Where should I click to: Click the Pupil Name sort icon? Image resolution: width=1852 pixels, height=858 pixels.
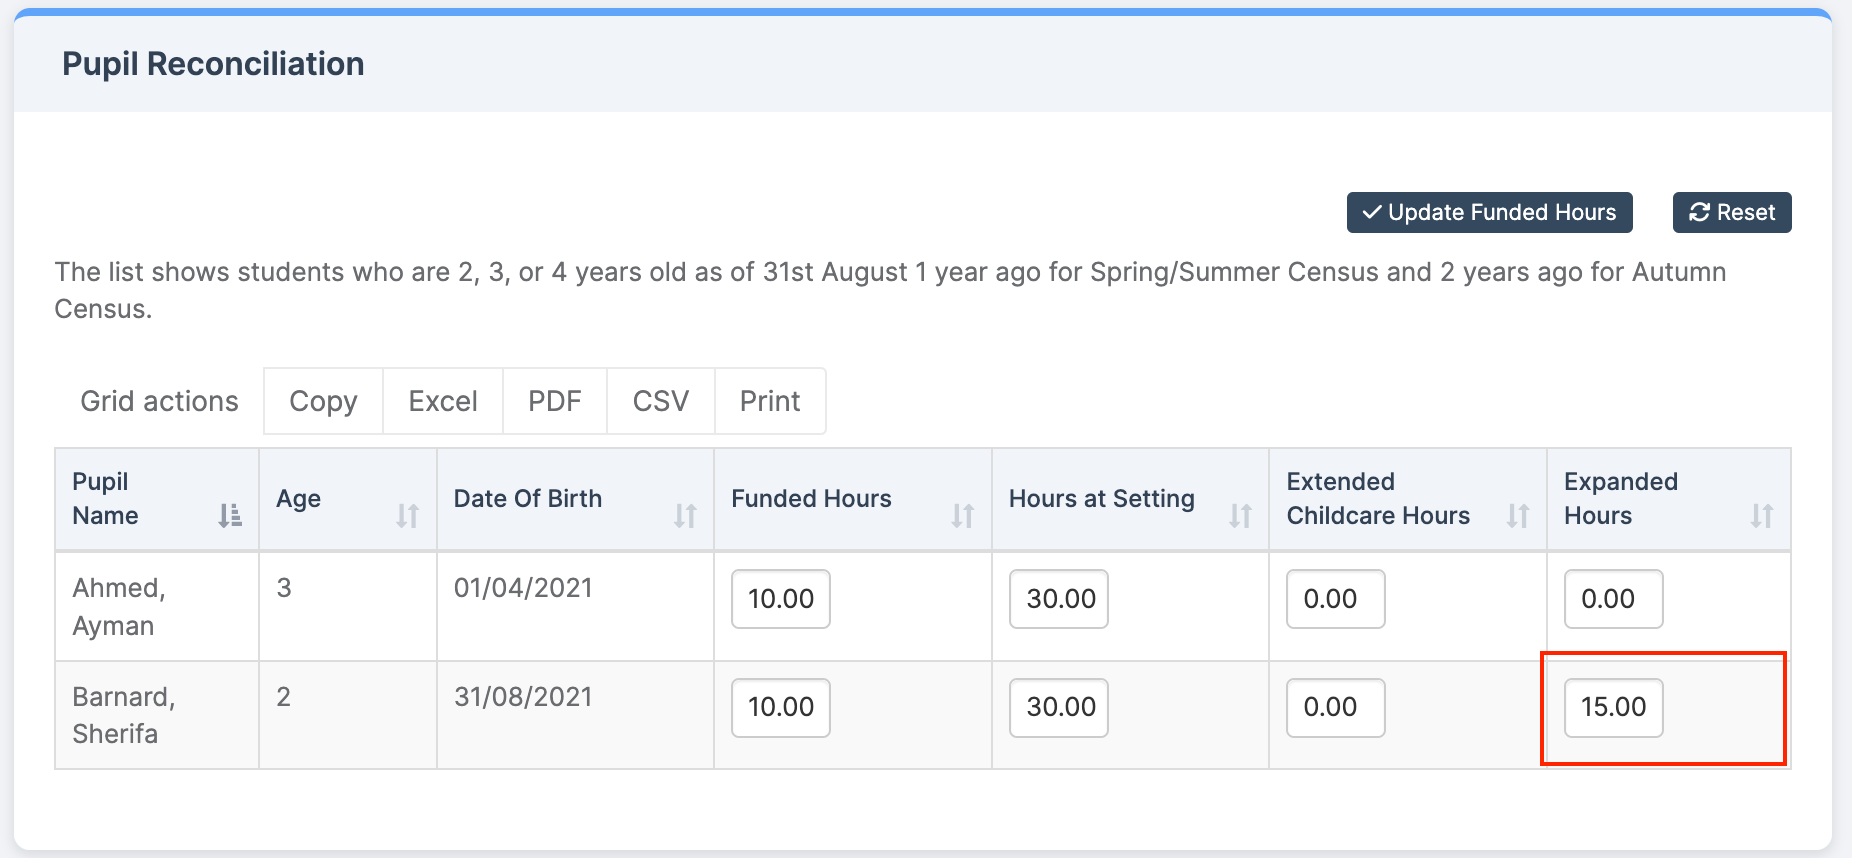[x=230, y=515]
